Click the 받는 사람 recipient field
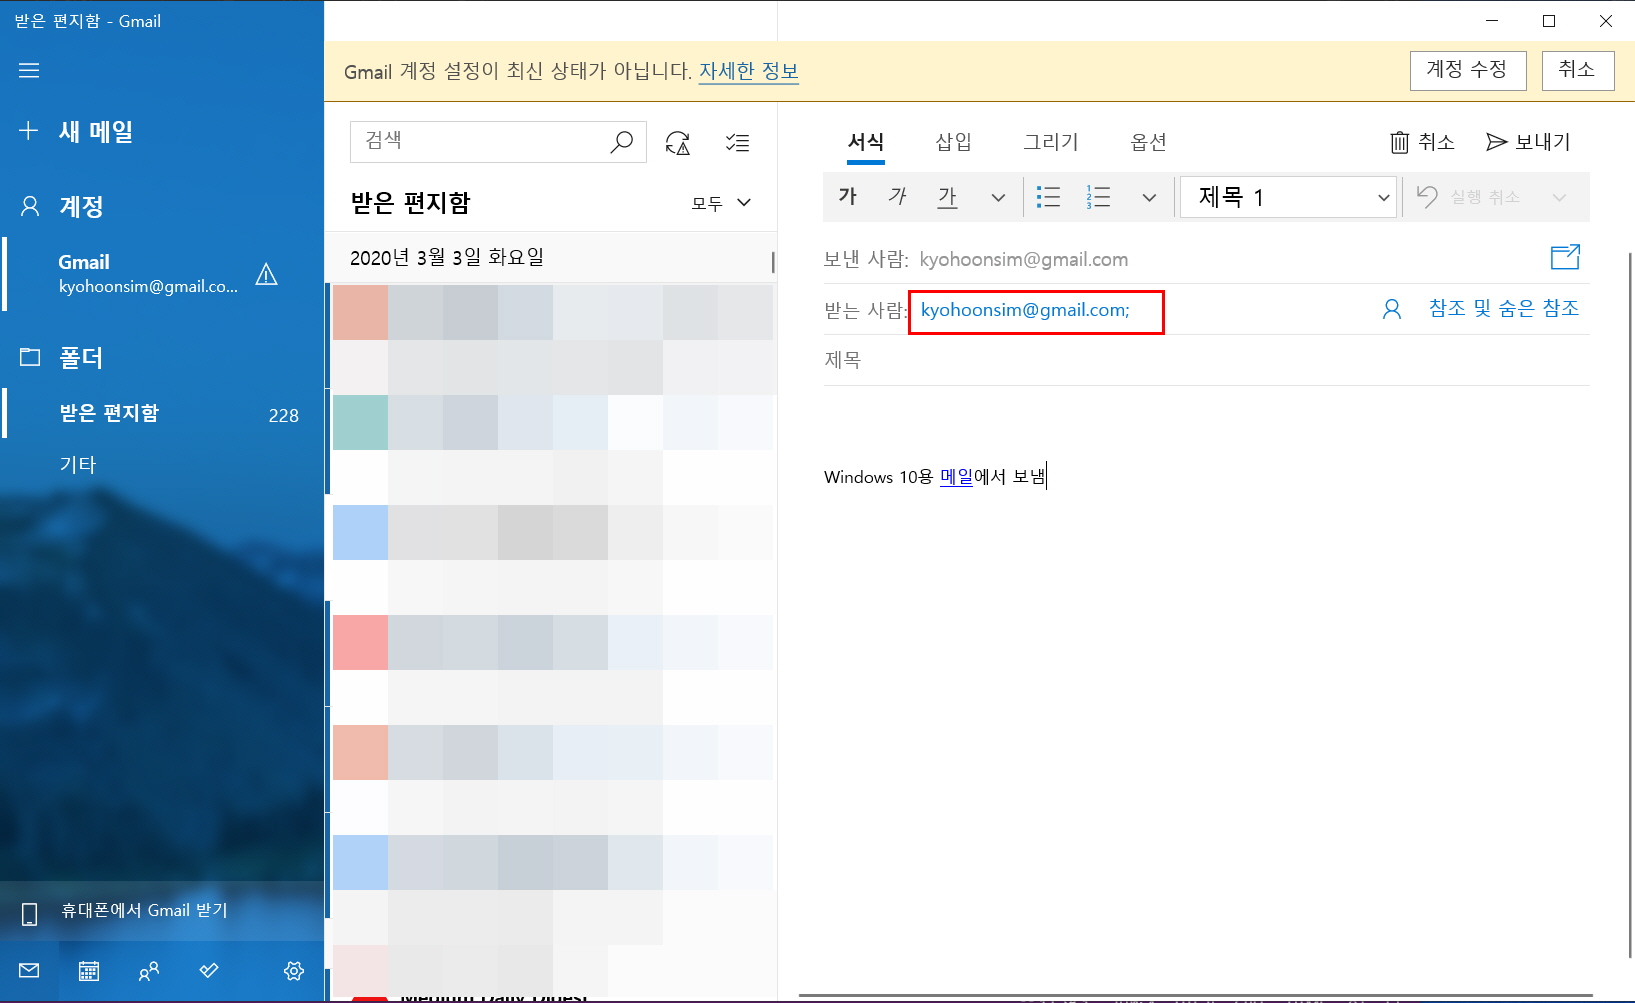Screen dimensions: 1635x1003 pyautogui.click(x=1036, y=312)
